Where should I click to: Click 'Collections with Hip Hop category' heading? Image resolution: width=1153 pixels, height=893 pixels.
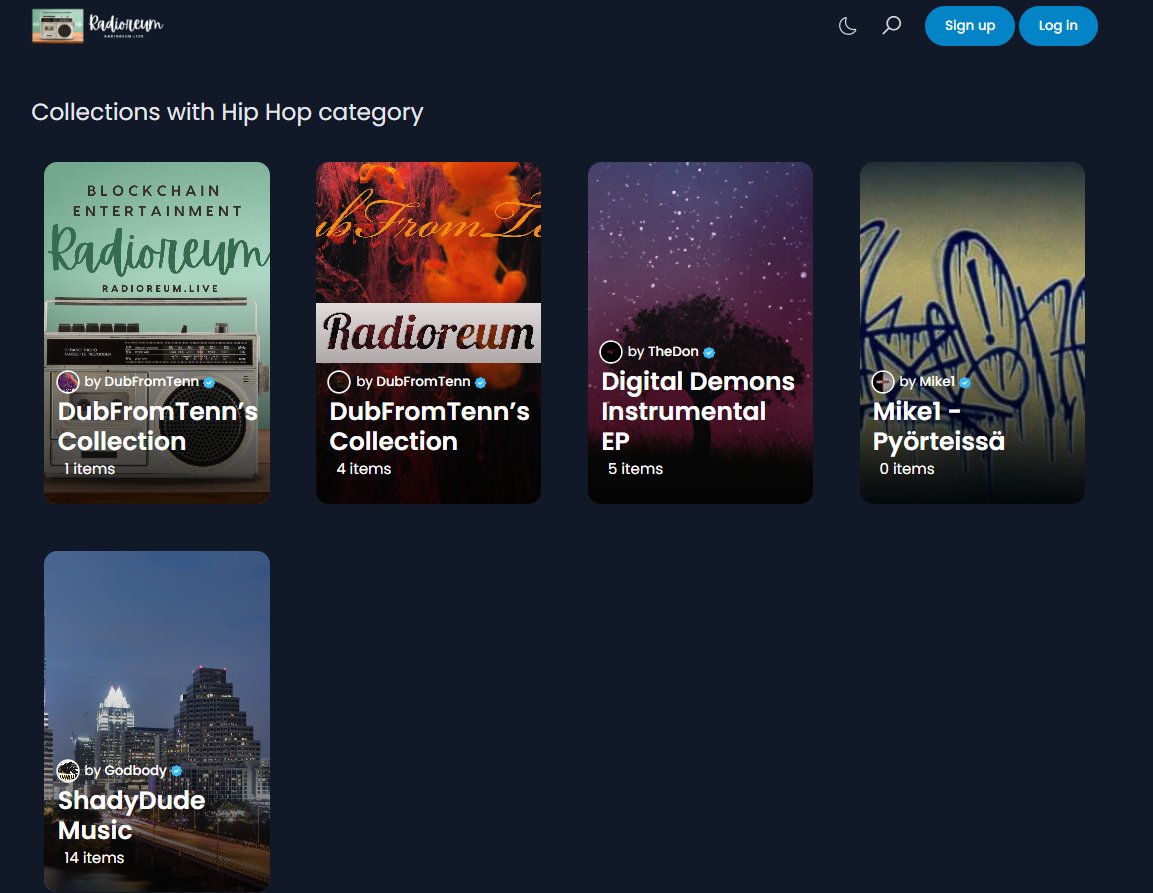click(227, 112)
